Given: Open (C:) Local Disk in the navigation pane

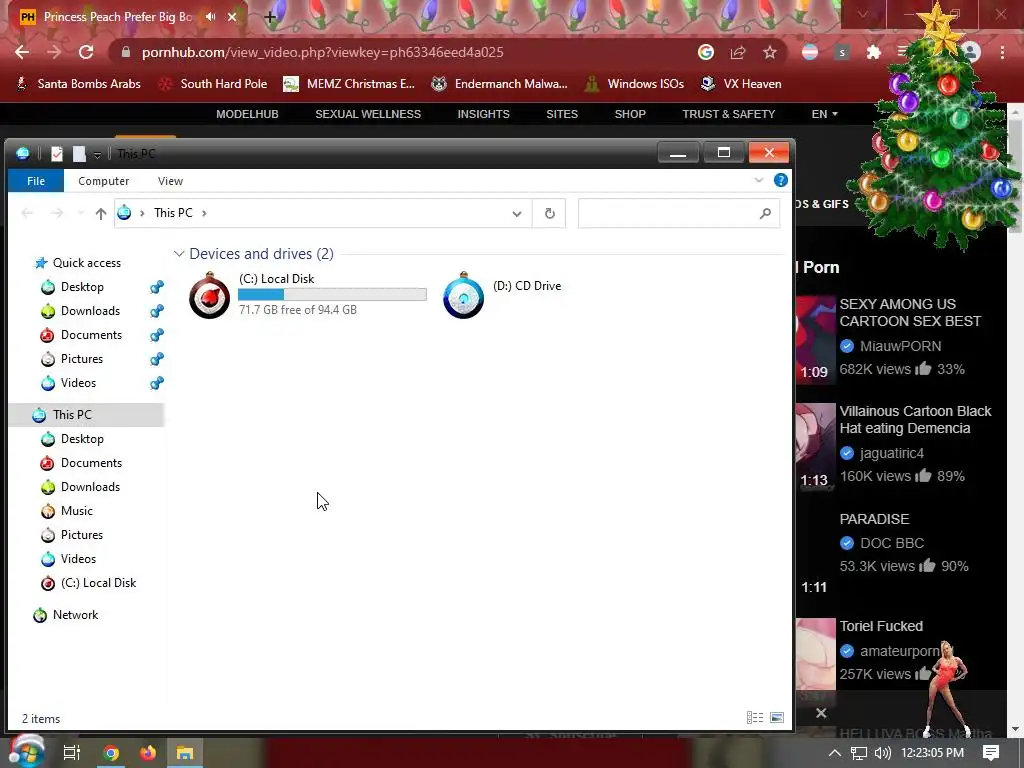Looking at the screenshot, I should (x=98, y=583).
